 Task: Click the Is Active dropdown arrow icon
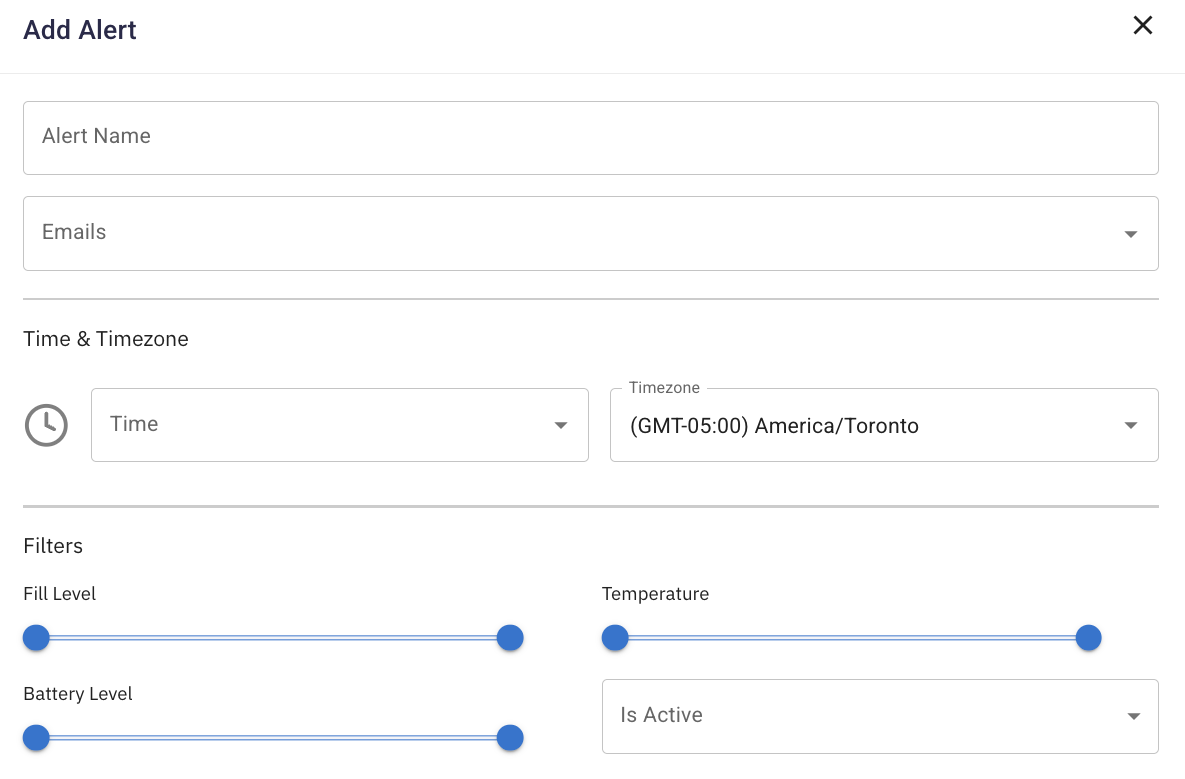coord(1133,716)
